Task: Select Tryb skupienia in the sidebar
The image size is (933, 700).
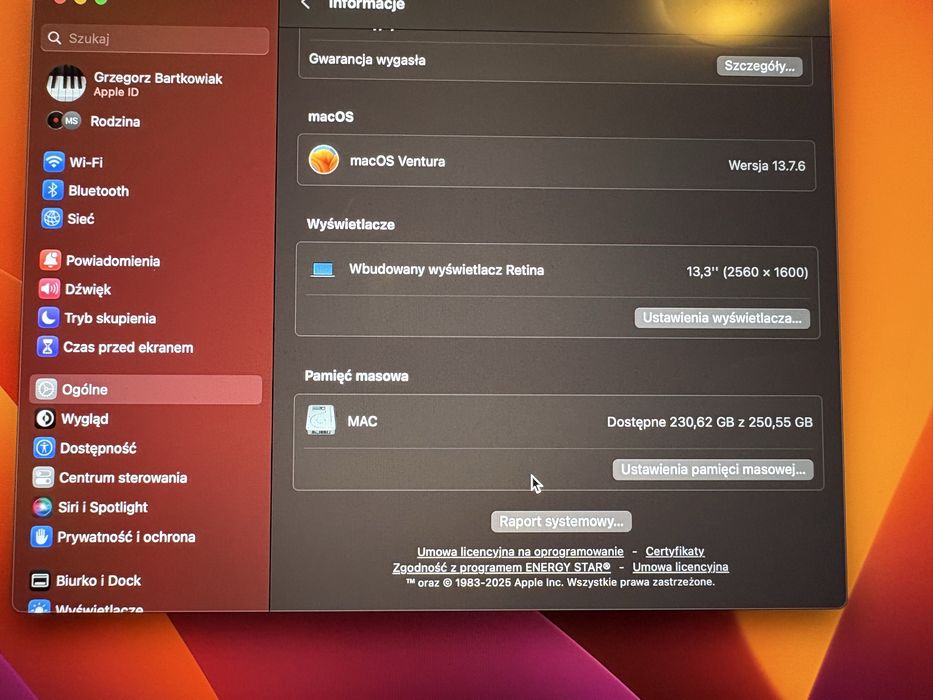Action: coord(97,318)
